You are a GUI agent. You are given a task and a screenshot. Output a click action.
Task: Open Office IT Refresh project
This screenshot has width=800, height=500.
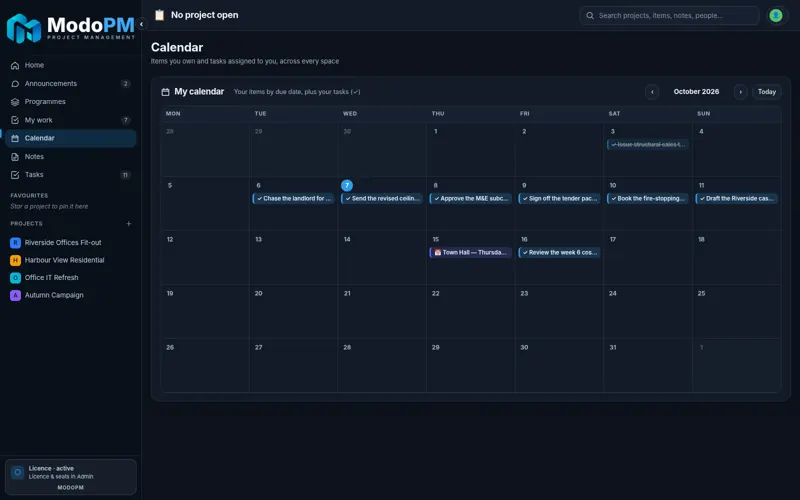(x=70, y=278)
